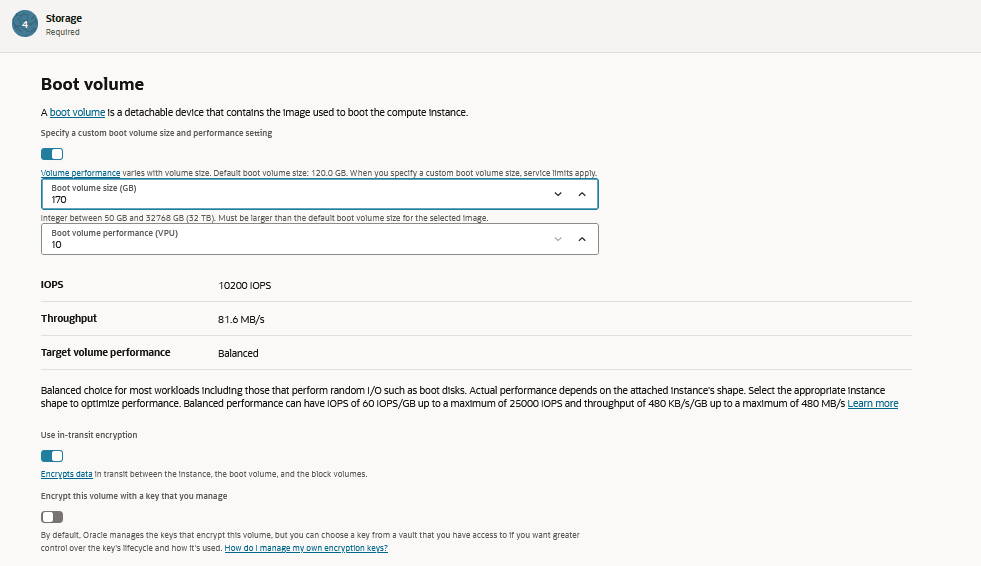Screen dimensions: 981x566
Task: Open the Encrypts data link
Action: tap(66, 474)
